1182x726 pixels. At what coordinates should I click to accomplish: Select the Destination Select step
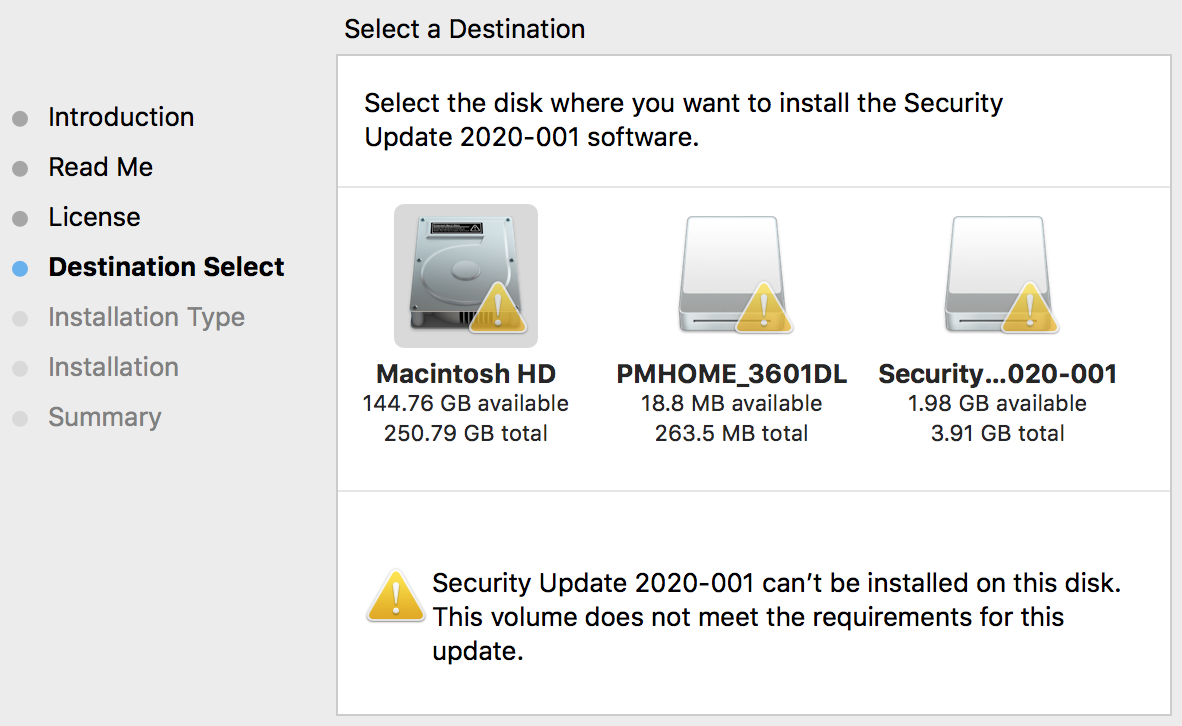point(166,267)
